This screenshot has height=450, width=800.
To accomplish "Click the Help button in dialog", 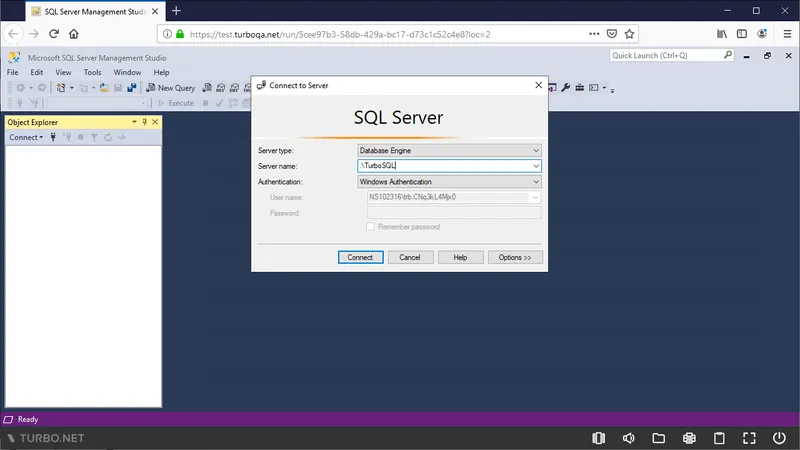I will click(460, 257).
